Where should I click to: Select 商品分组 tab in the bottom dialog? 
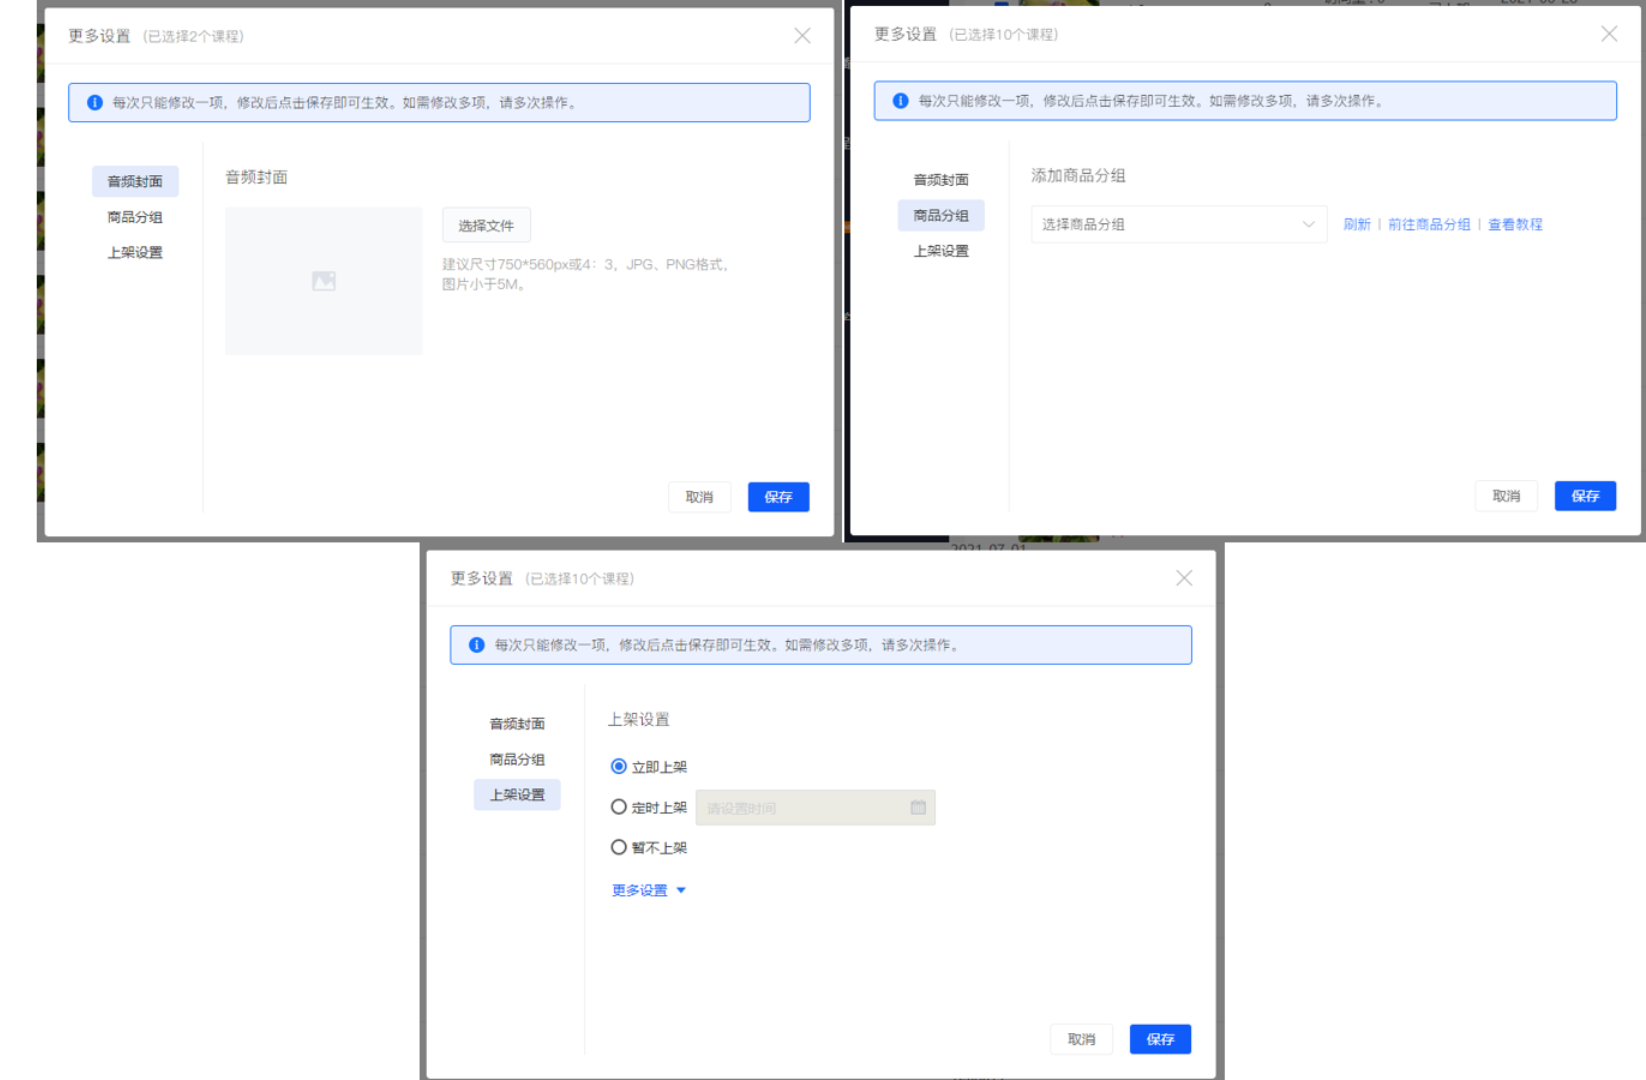point(517,759)
